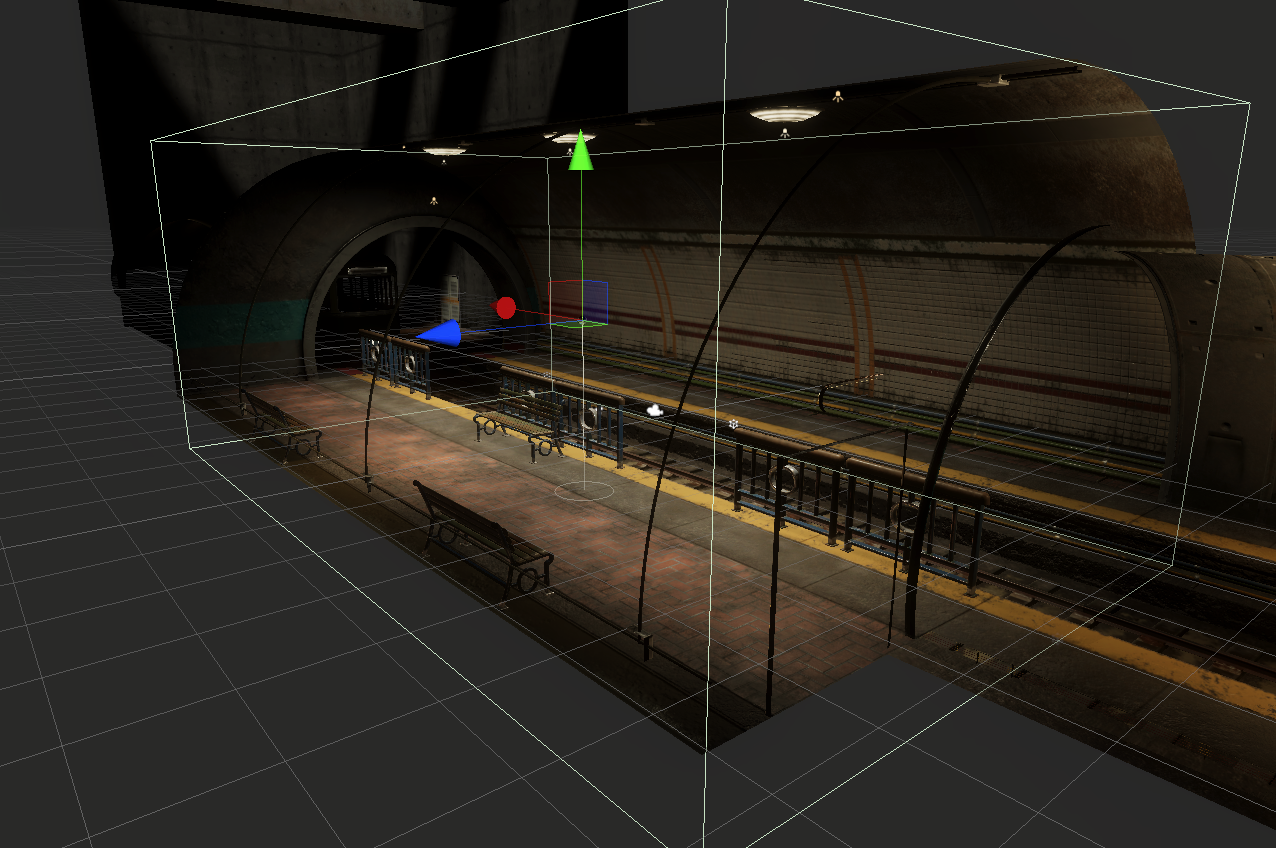
Task: Click the light icon above the leftmost ceiling fixture
Action: pyautogui.click(x=445, y=162)
